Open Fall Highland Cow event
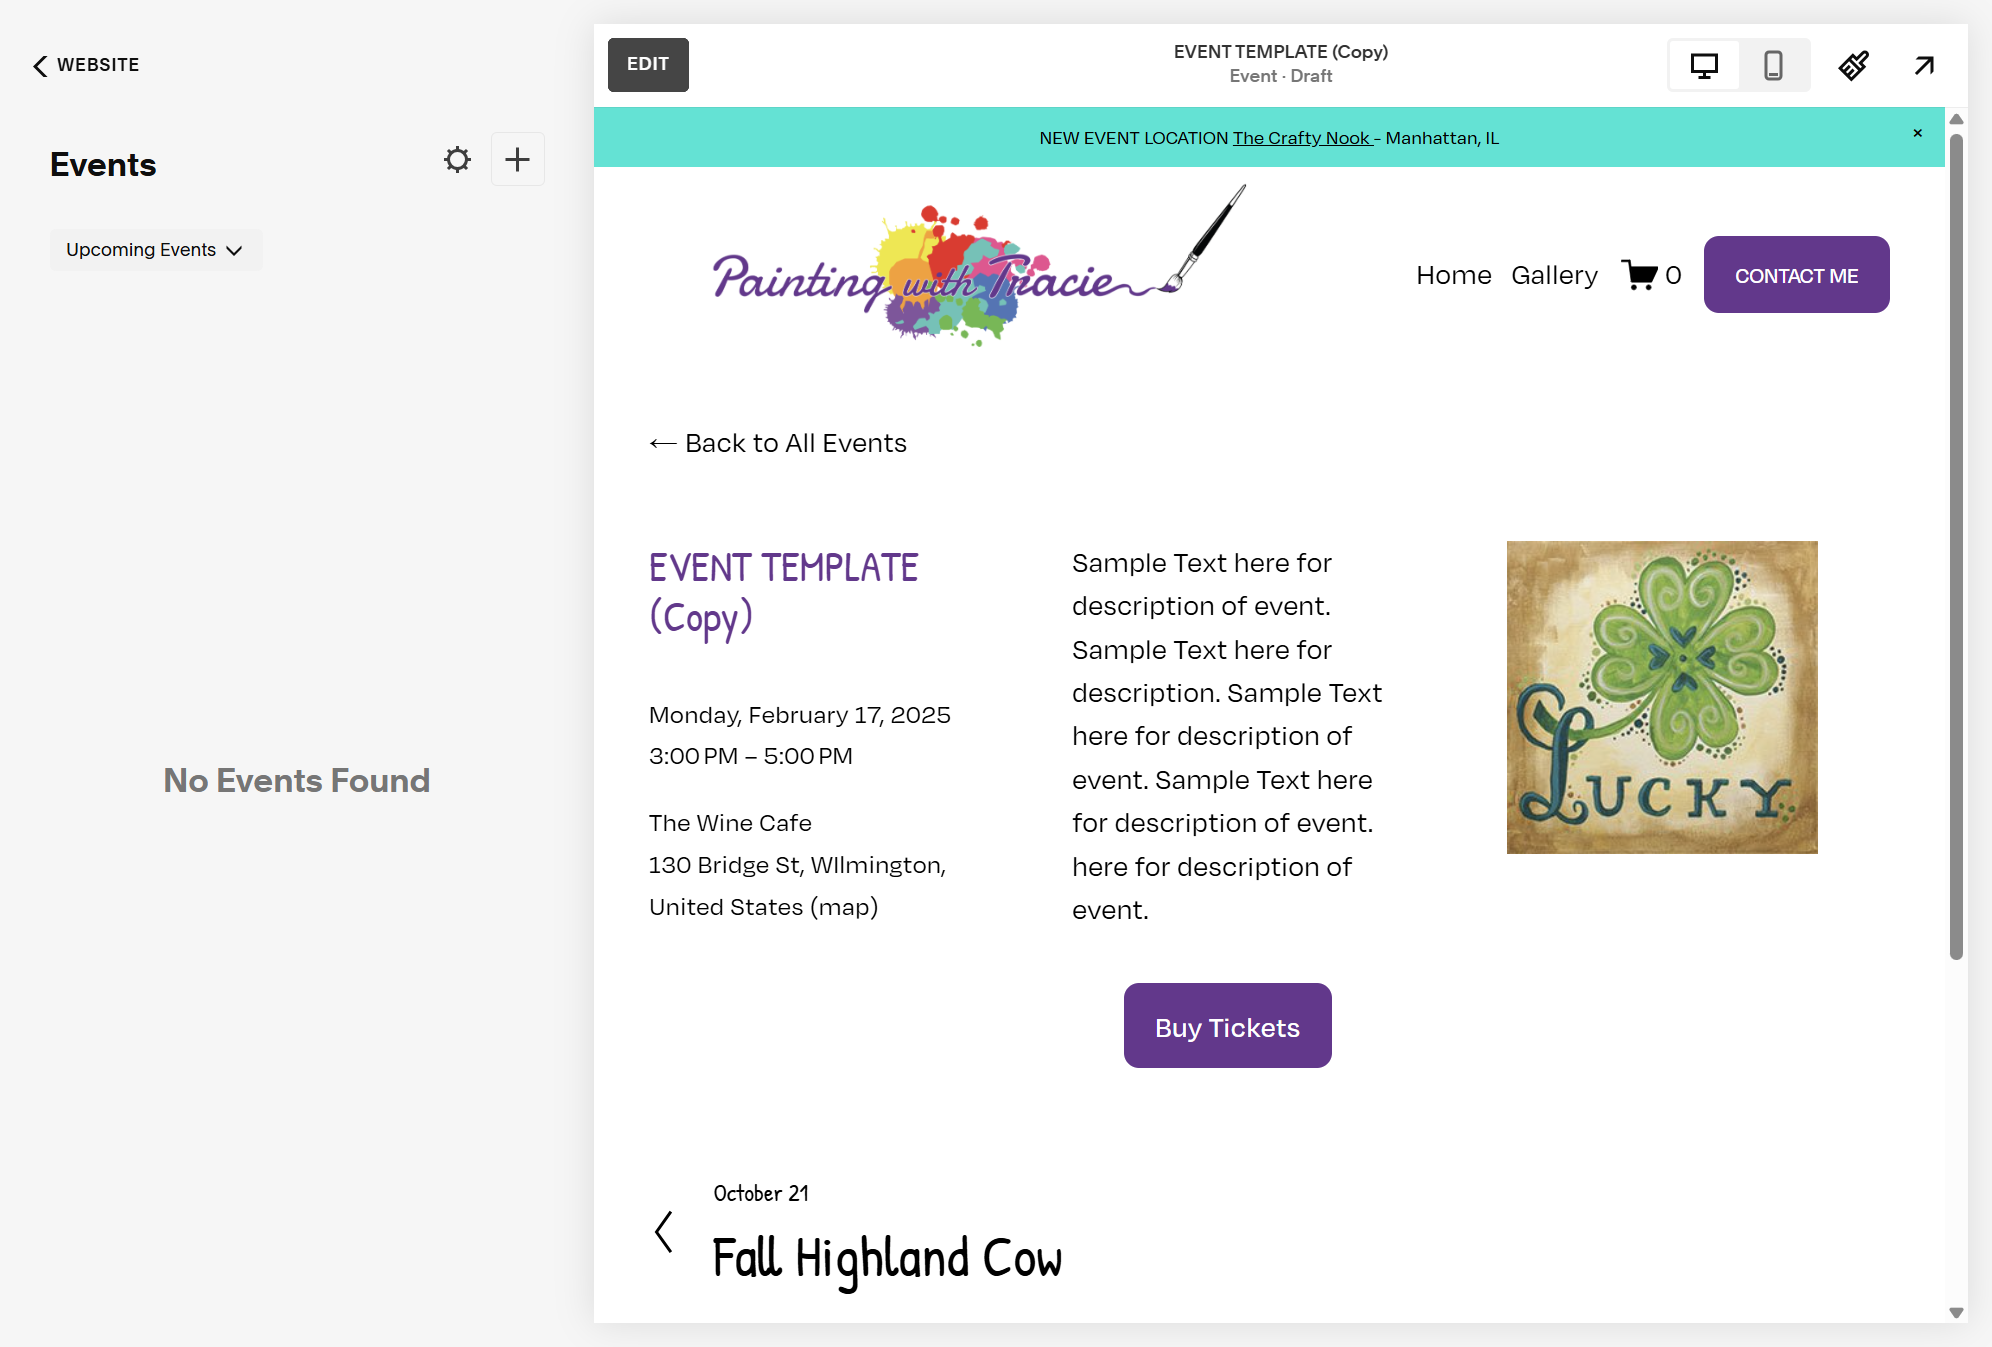The width and height of the screenshot is (1992, 1347). point(887,1258)
